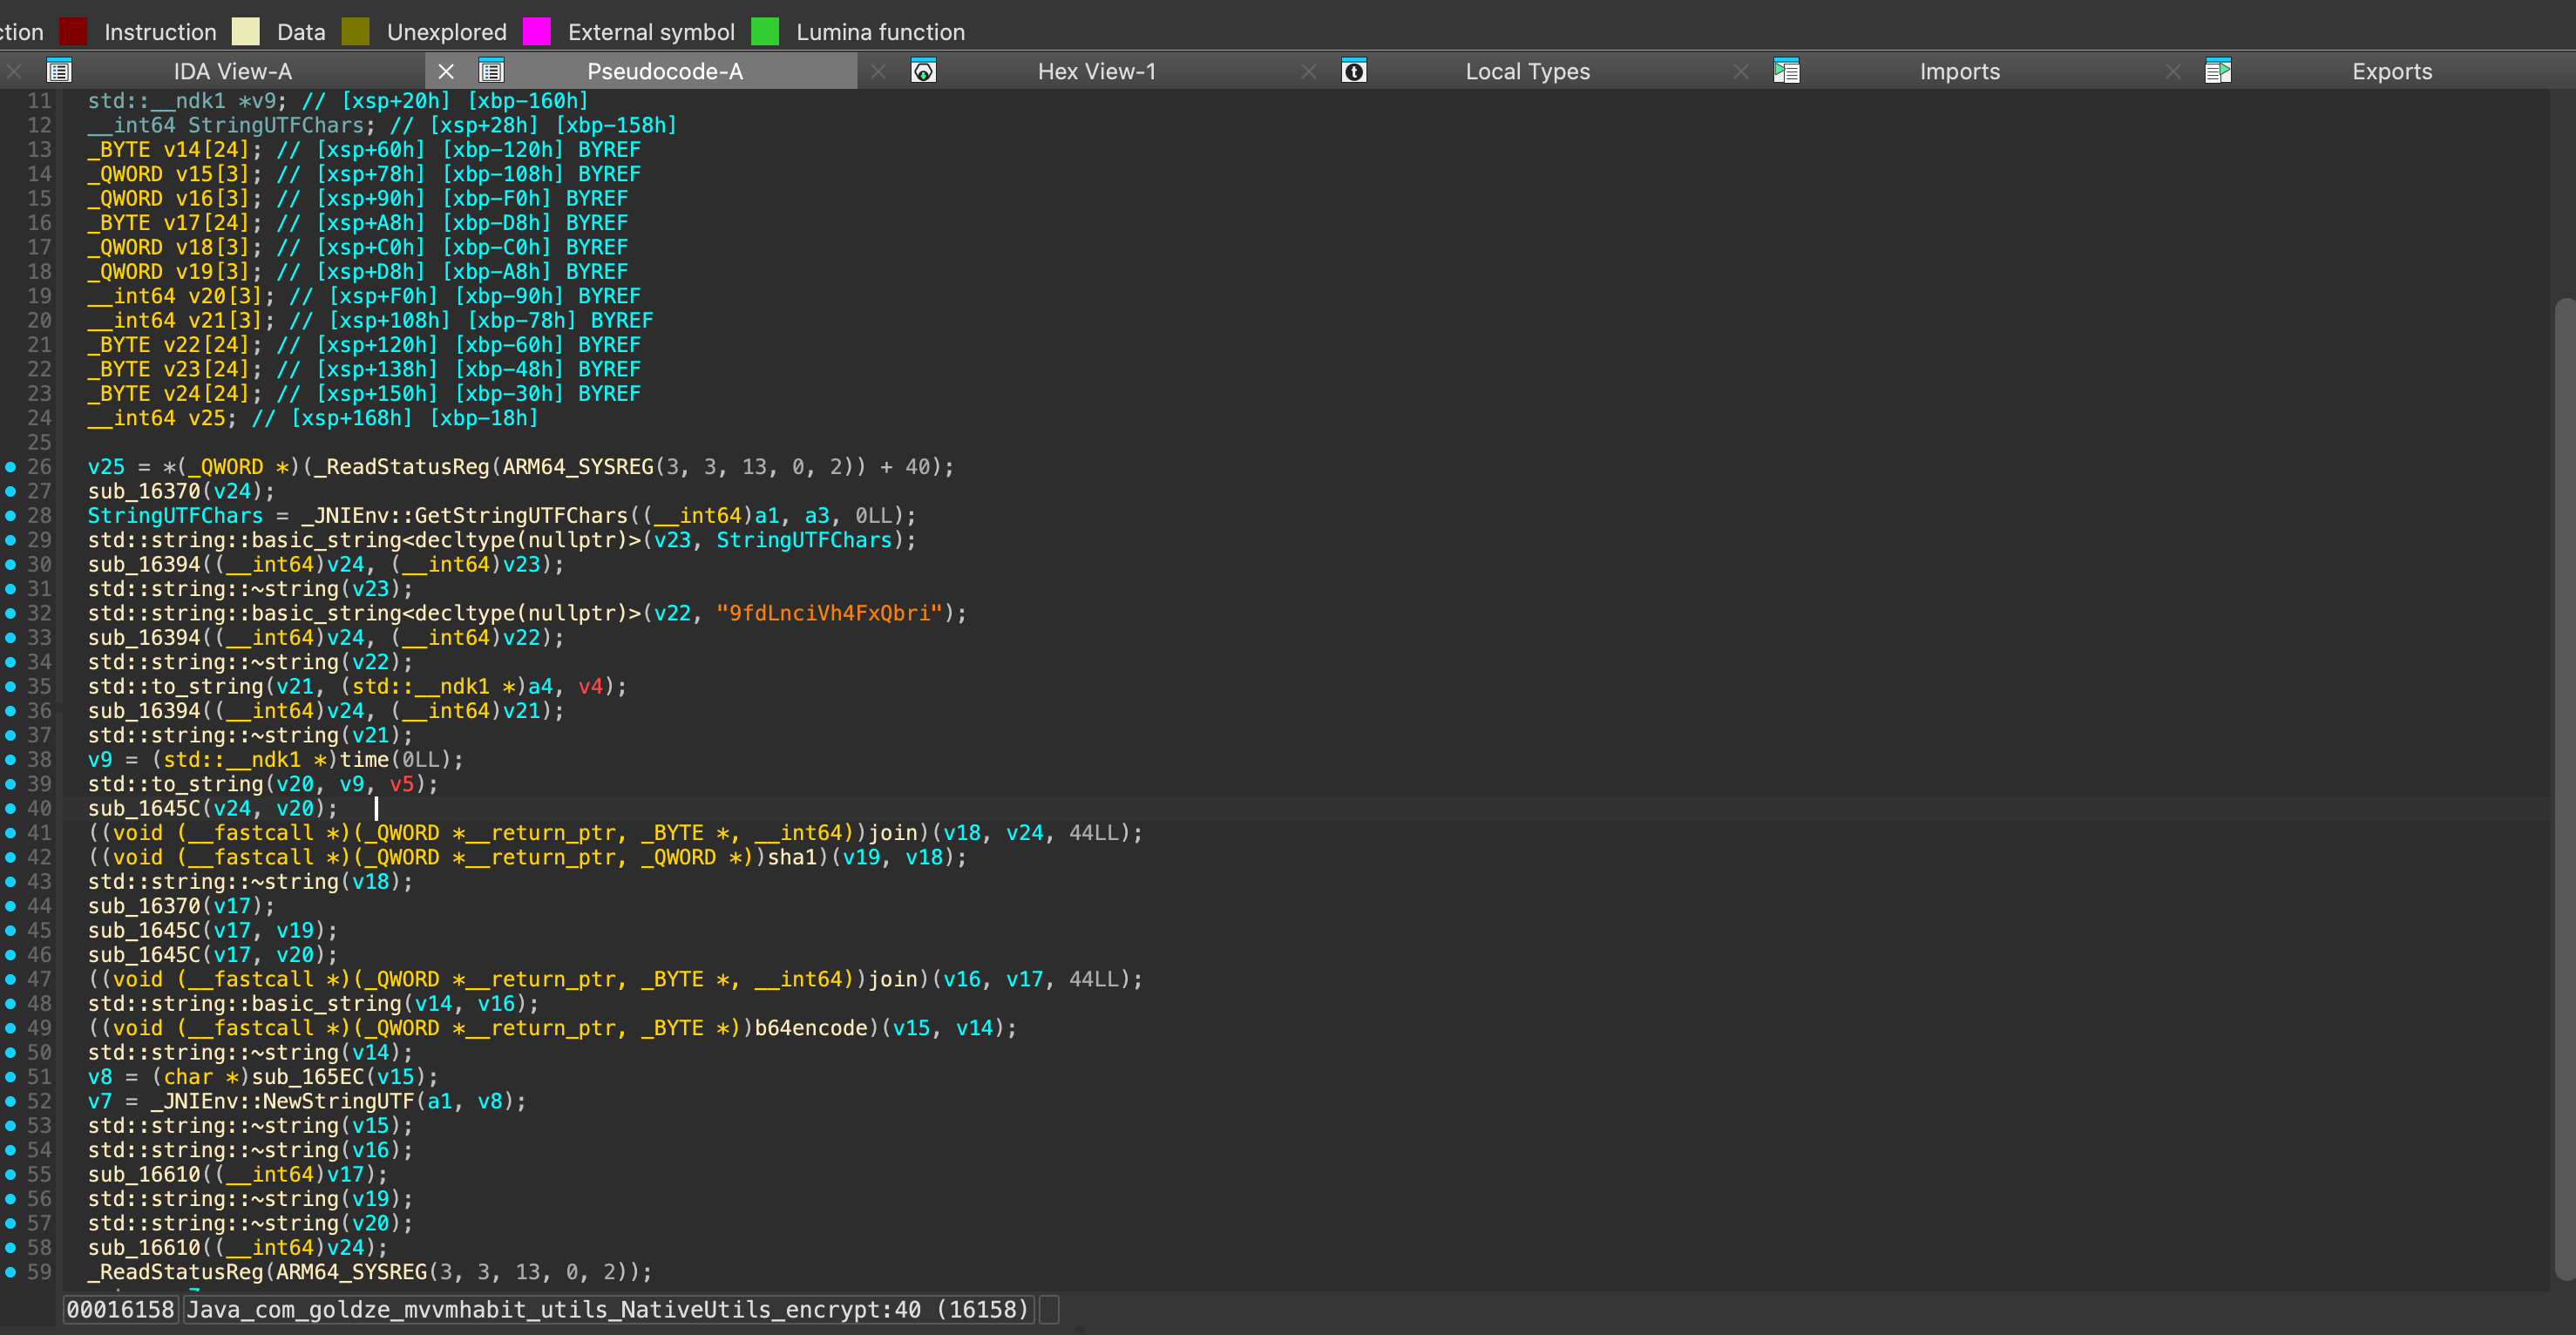Click the Imports tab icon

click(x=1787, y=71)
